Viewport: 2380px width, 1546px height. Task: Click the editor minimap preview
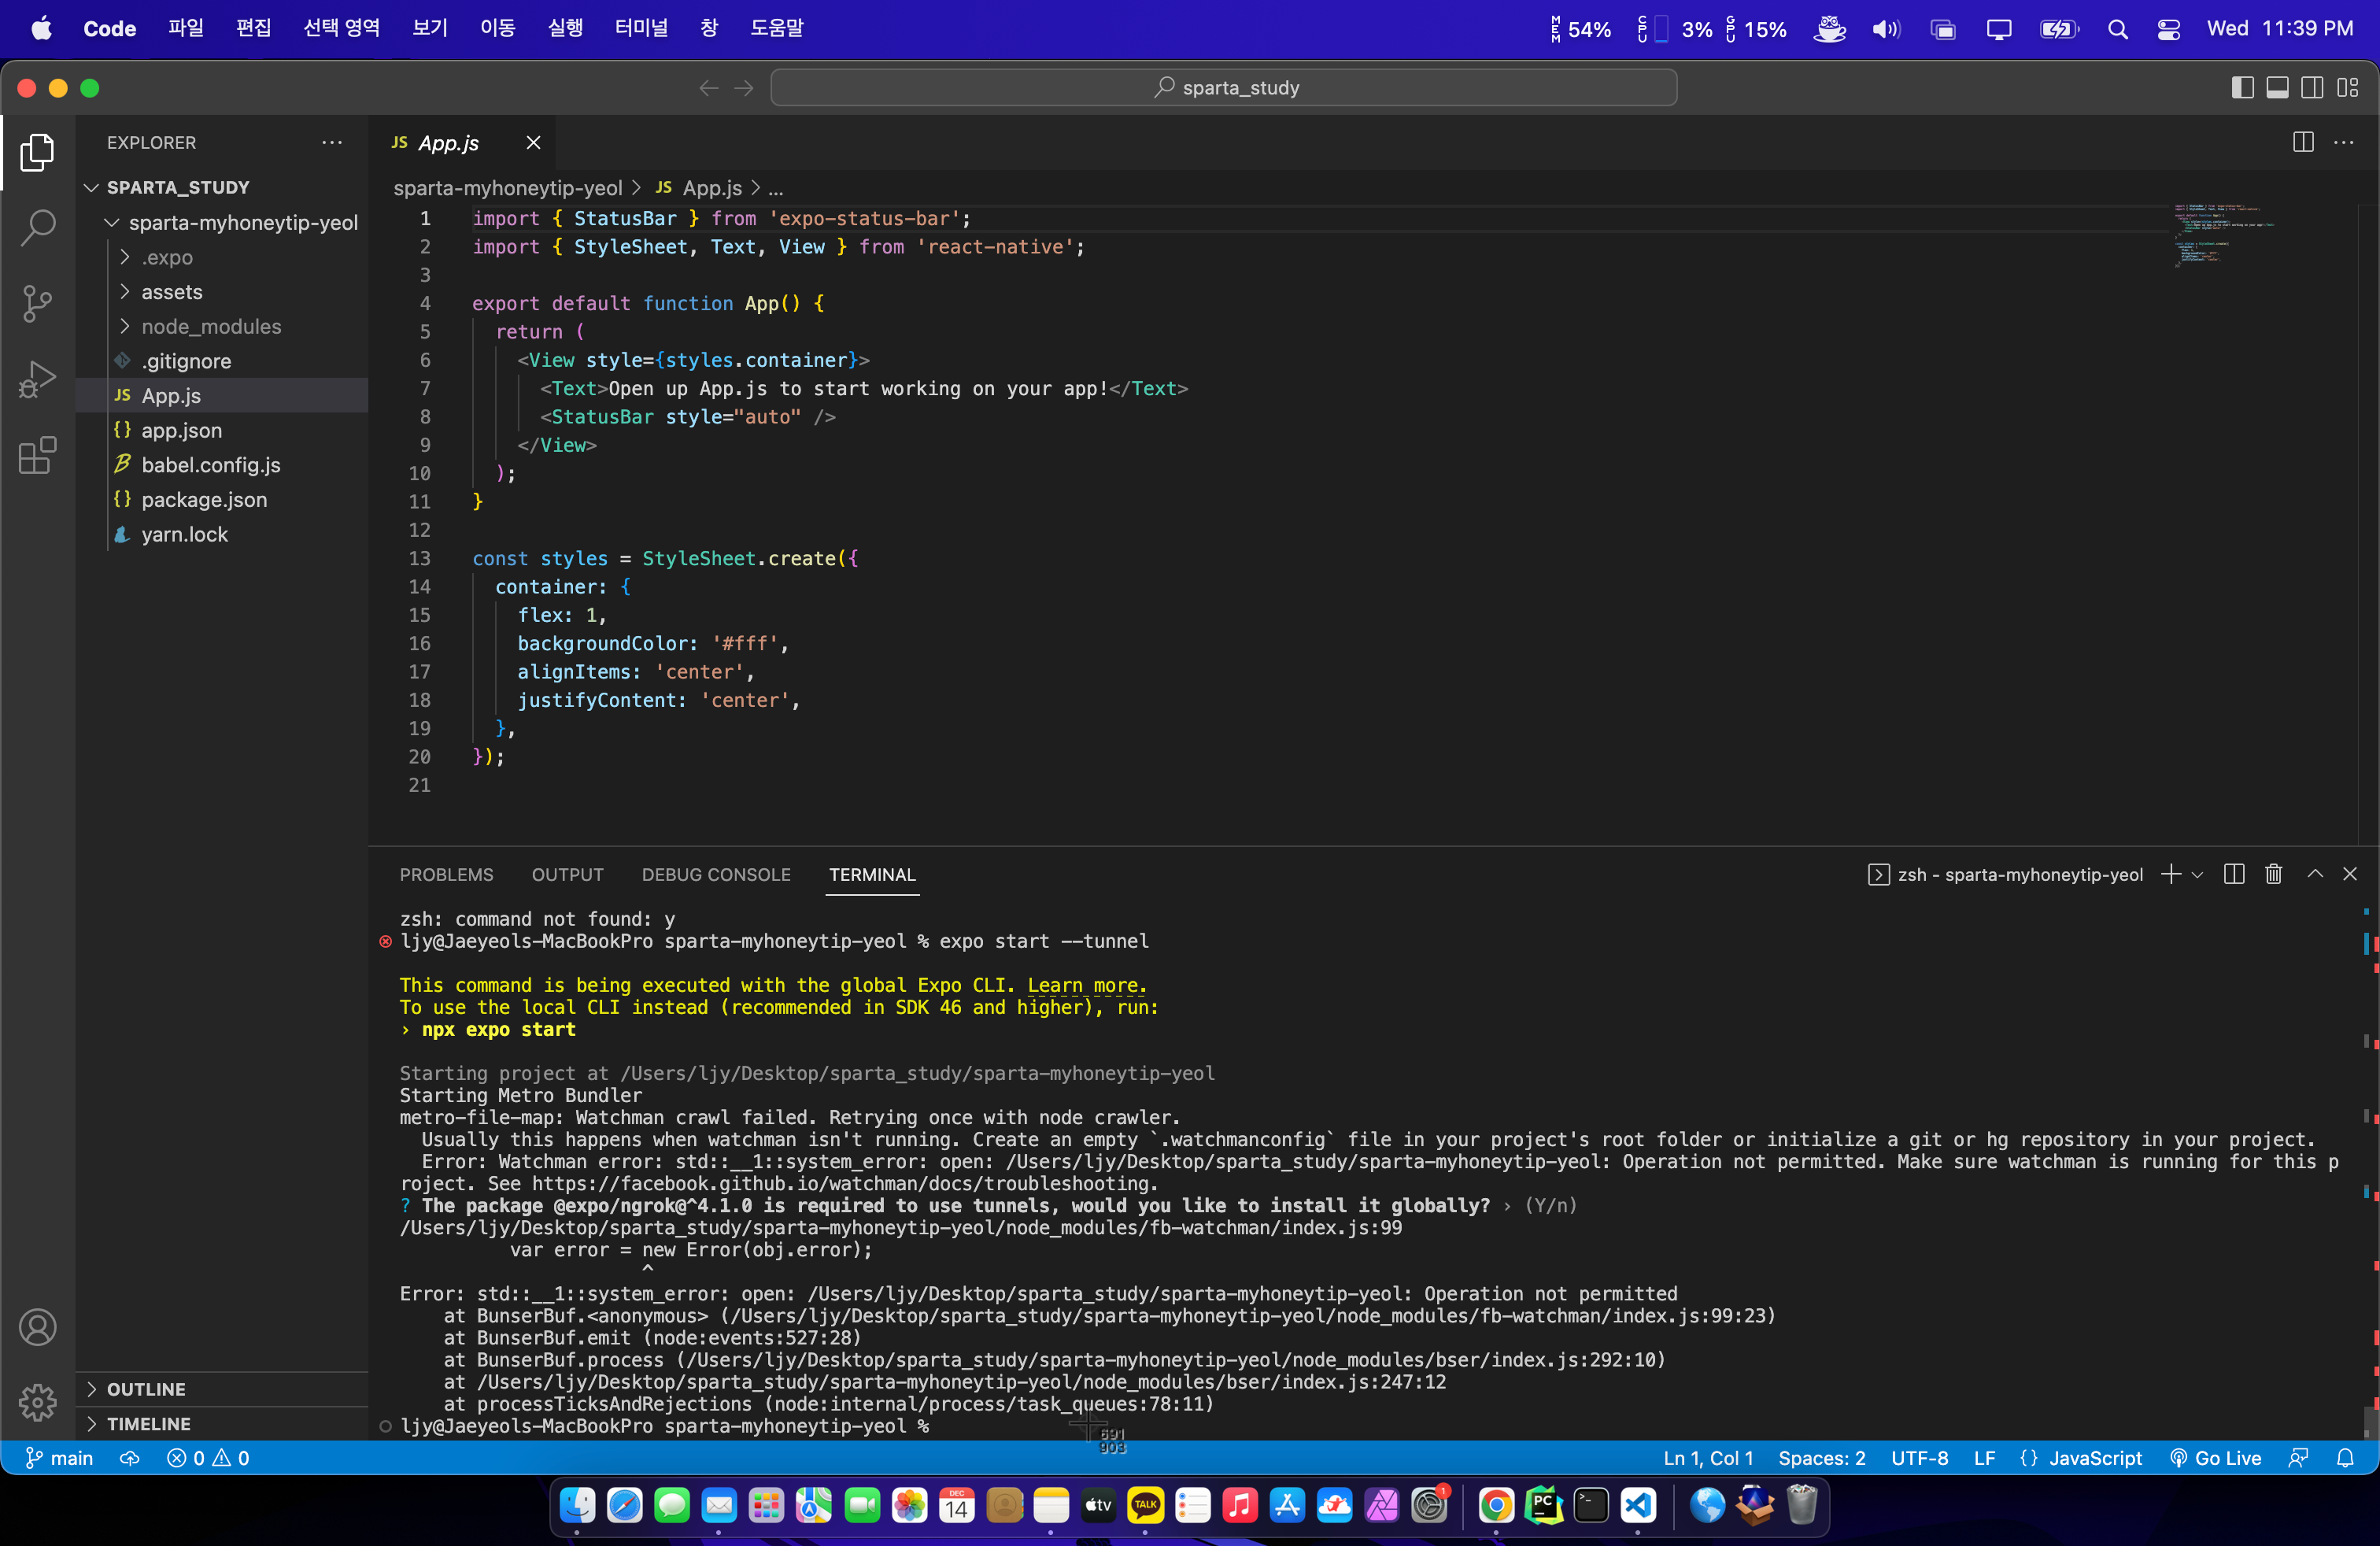tap(2225, 235)
